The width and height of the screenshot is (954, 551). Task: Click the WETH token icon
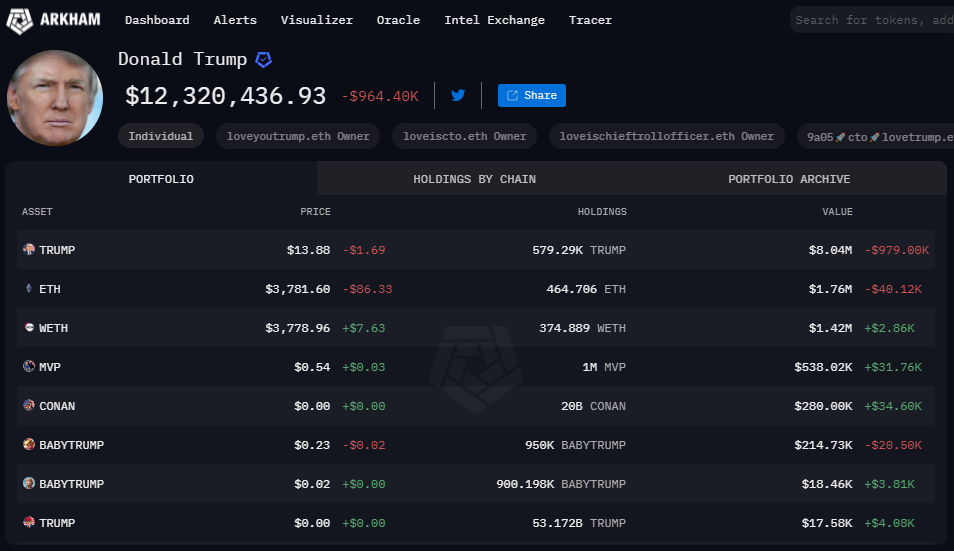click(29, 328)
